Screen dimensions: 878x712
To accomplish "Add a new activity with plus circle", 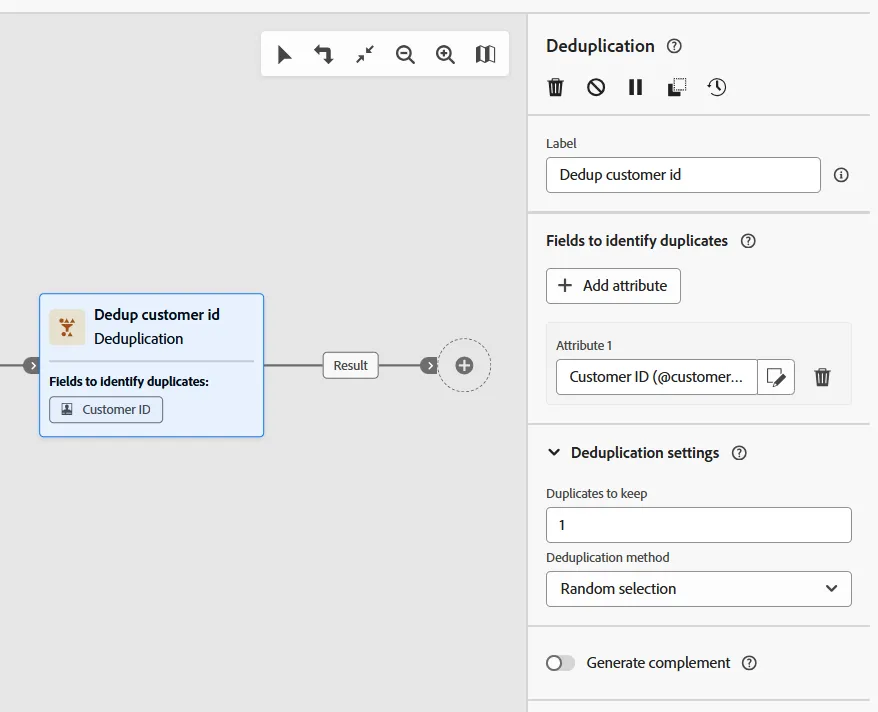I will tap(464, 366).
